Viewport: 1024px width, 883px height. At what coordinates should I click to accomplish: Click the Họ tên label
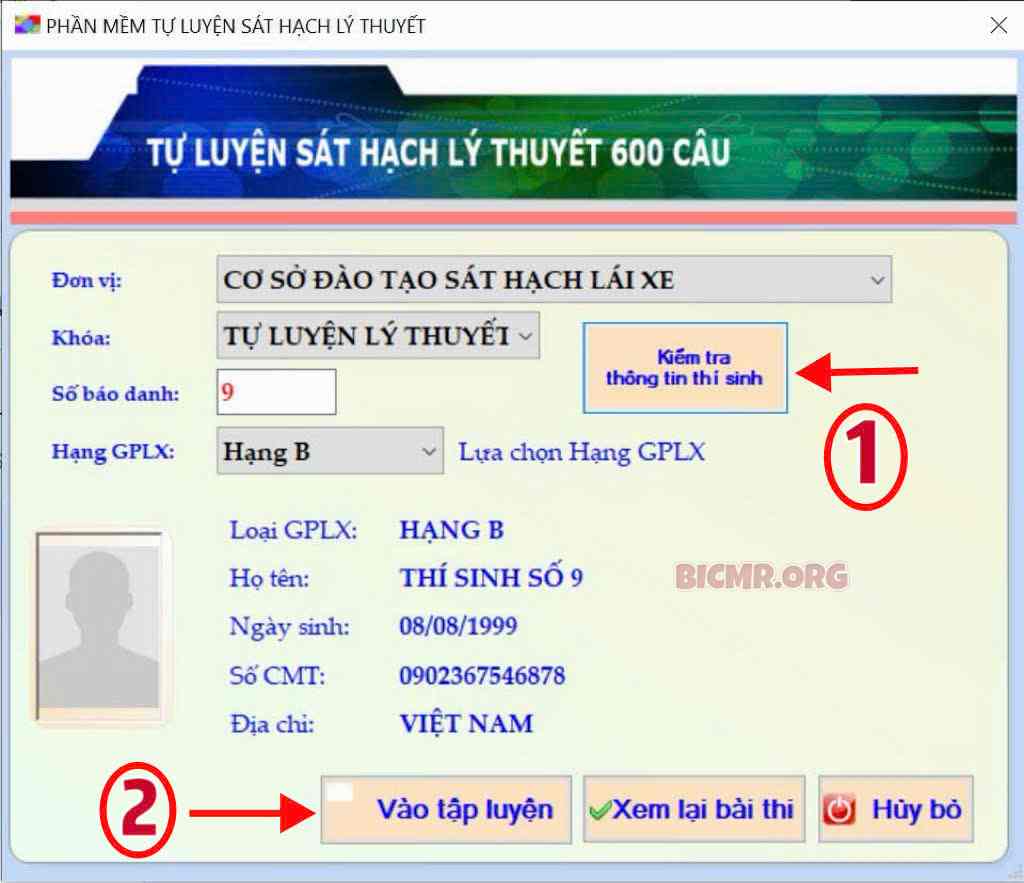click(269, 578)
